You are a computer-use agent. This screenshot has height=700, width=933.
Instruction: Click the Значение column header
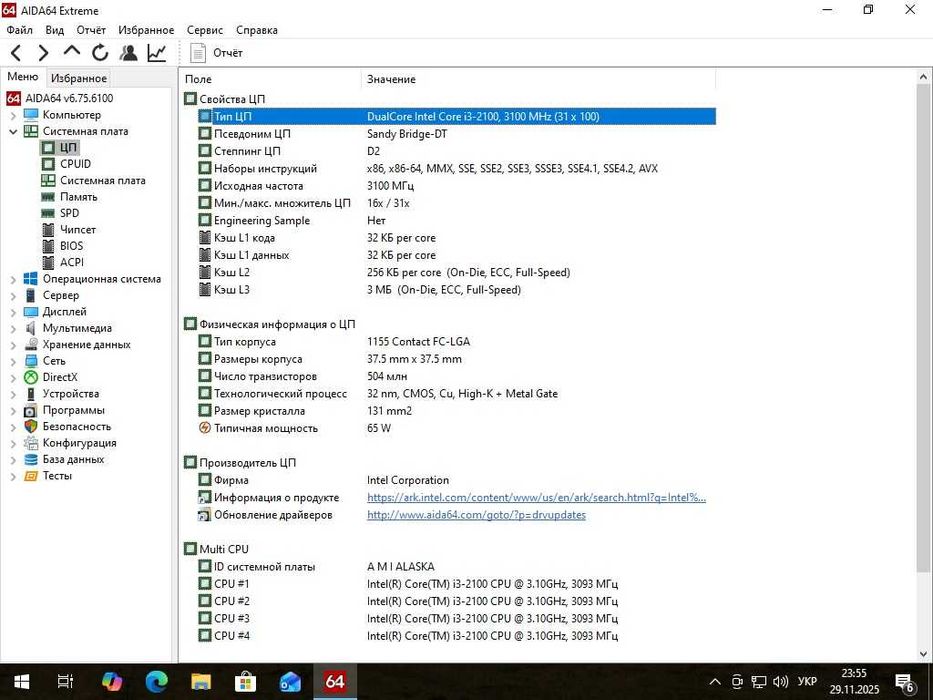click(x=538, y=79)
